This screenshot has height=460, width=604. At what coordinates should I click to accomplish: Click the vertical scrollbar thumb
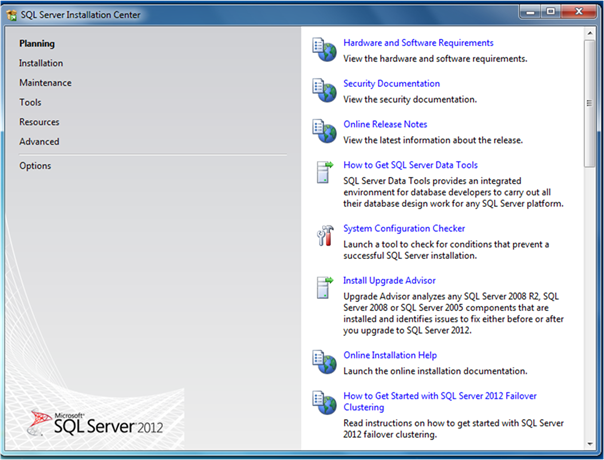click(589, 103)
